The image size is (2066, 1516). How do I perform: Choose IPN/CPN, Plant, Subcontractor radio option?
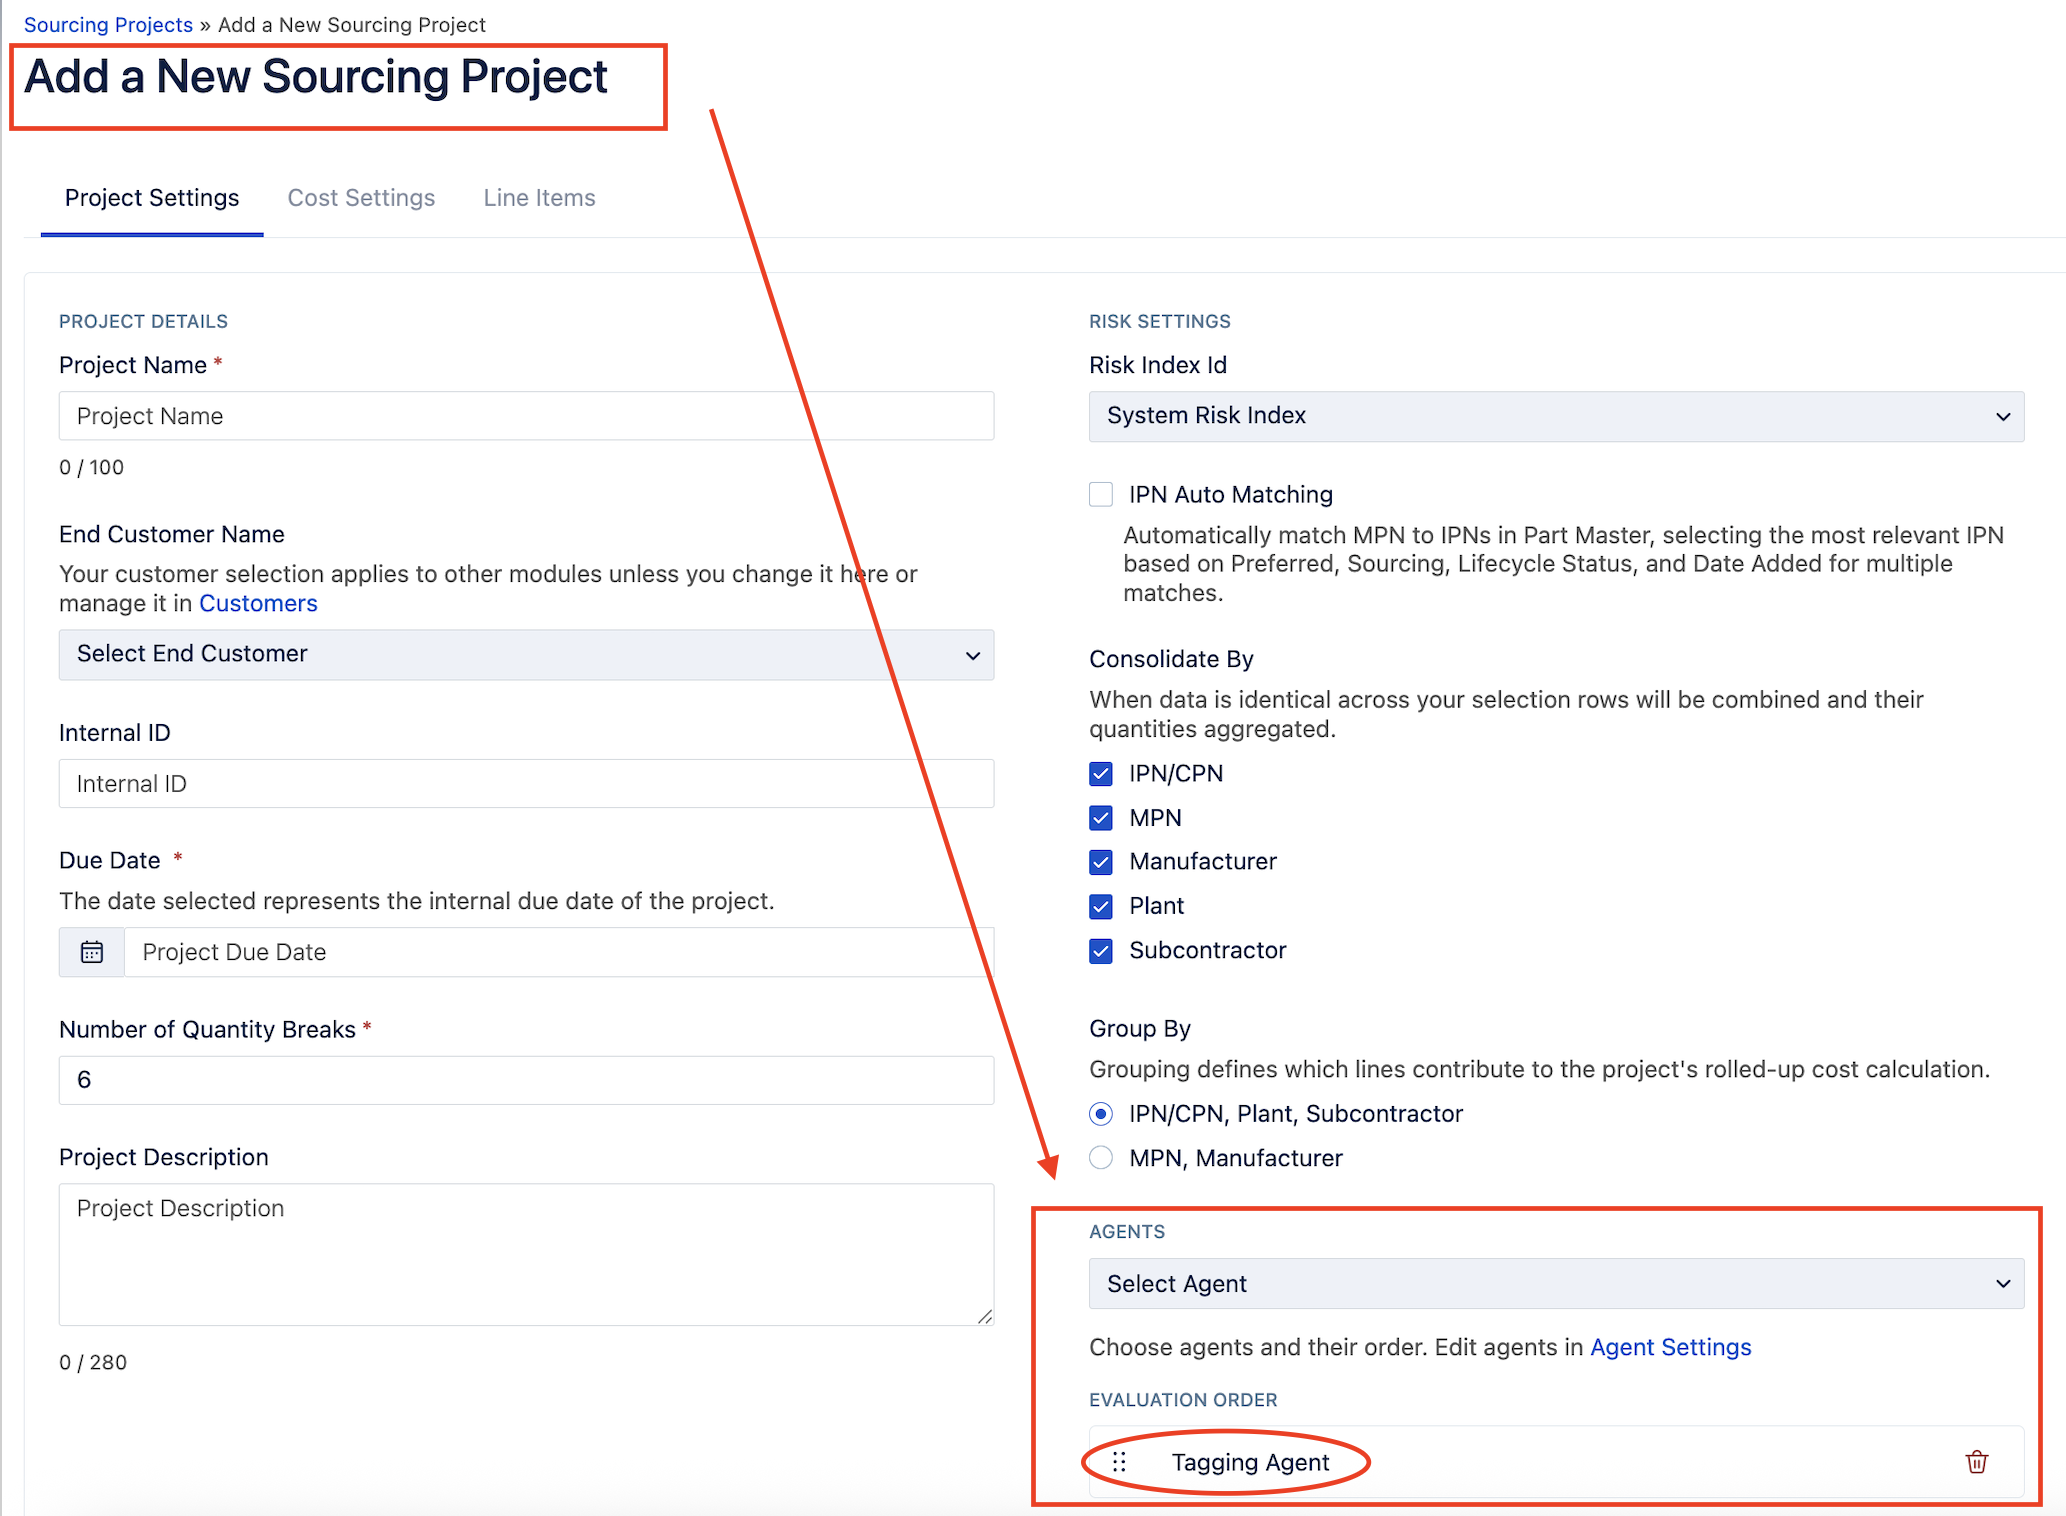(1101, 1114)
